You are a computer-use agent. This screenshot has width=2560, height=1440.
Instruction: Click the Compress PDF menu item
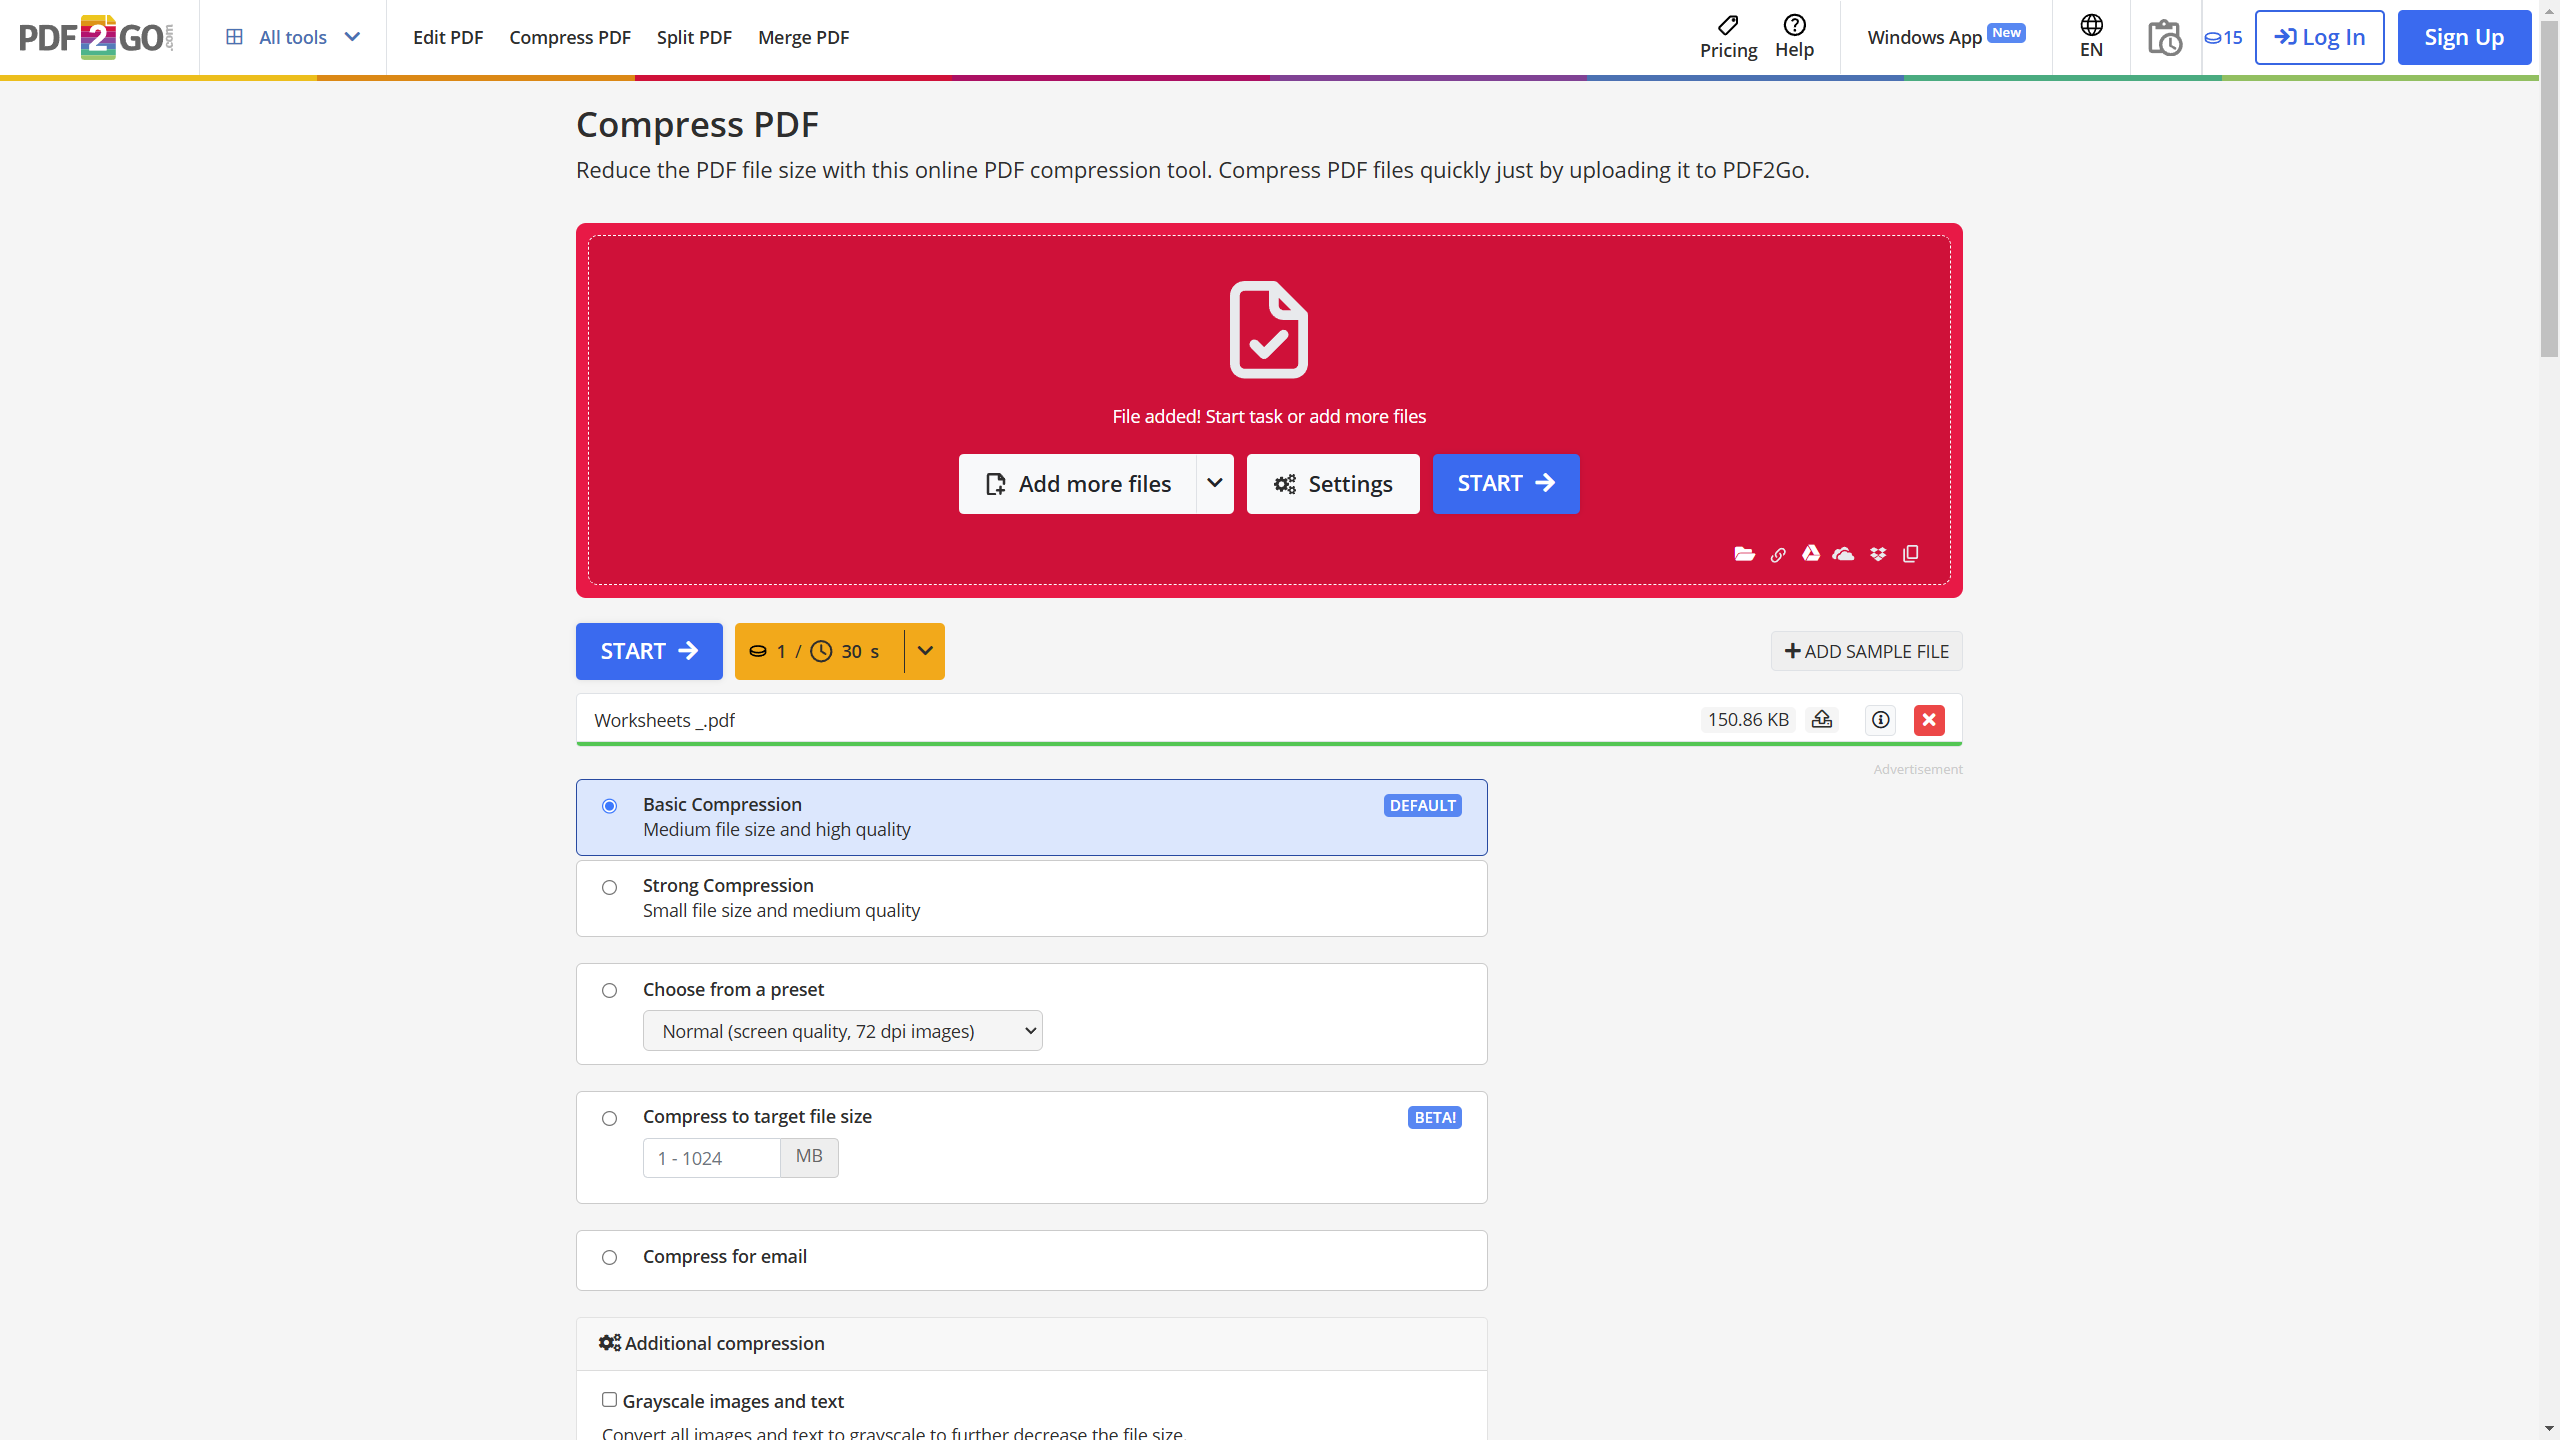pyautogui.click(x=568, y=37)
